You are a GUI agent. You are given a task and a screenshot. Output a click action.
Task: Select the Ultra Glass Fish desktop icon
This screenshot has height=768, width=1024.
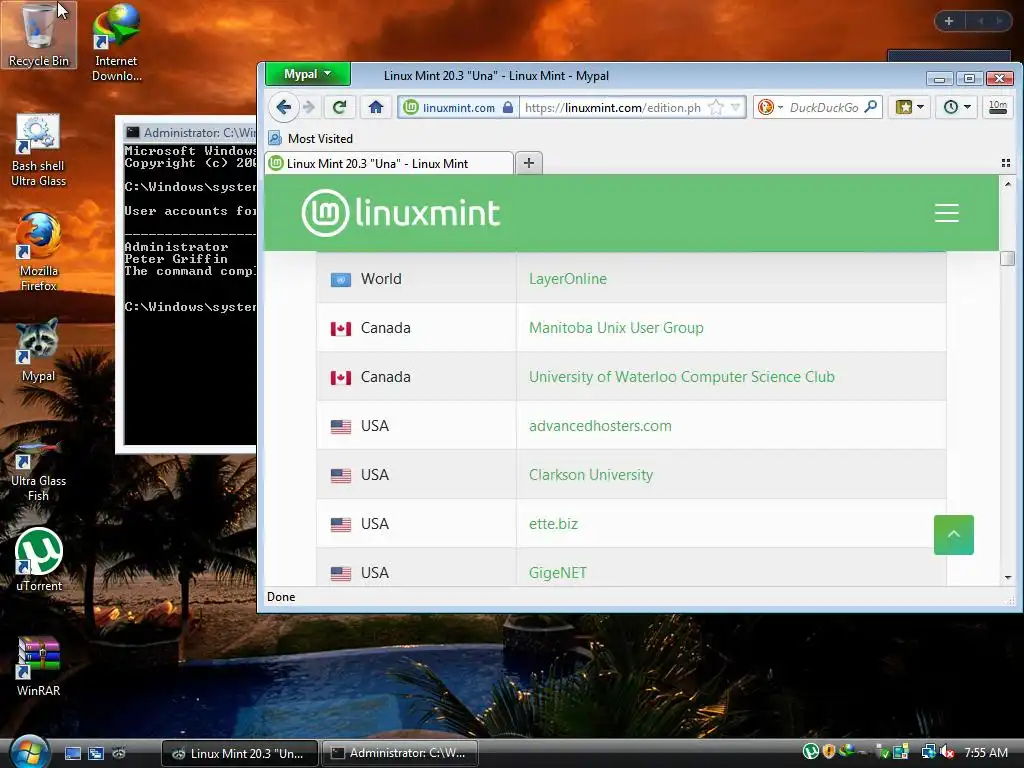pyautogui.click(x=38, y=470)
